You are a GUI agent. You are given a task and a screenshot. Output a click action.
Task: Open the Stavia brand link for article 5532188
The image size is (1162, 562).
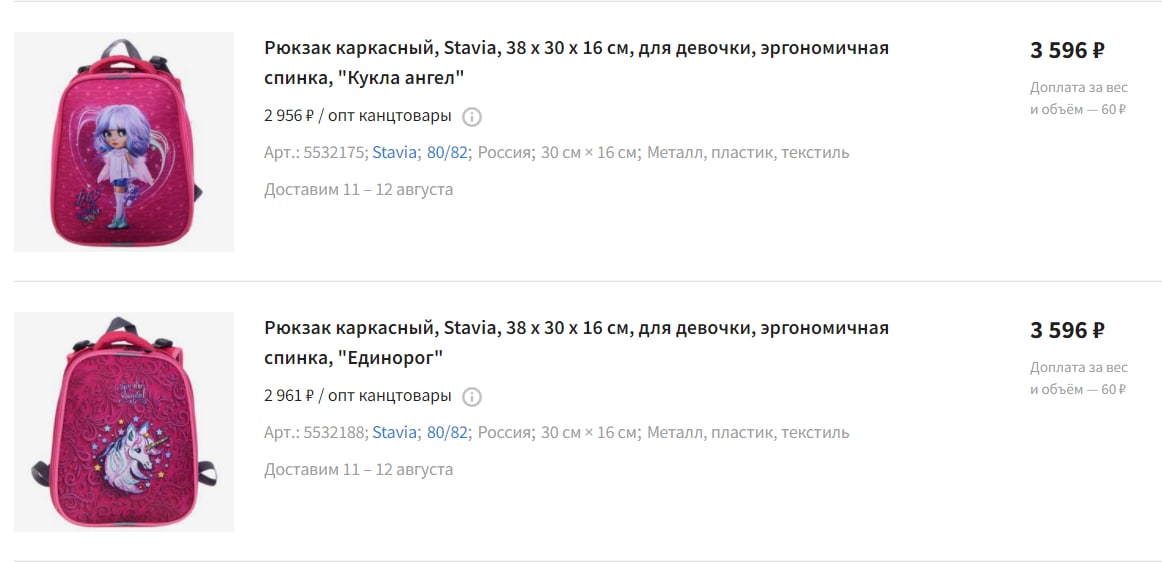pyautogui.click(x=394, y=432)
